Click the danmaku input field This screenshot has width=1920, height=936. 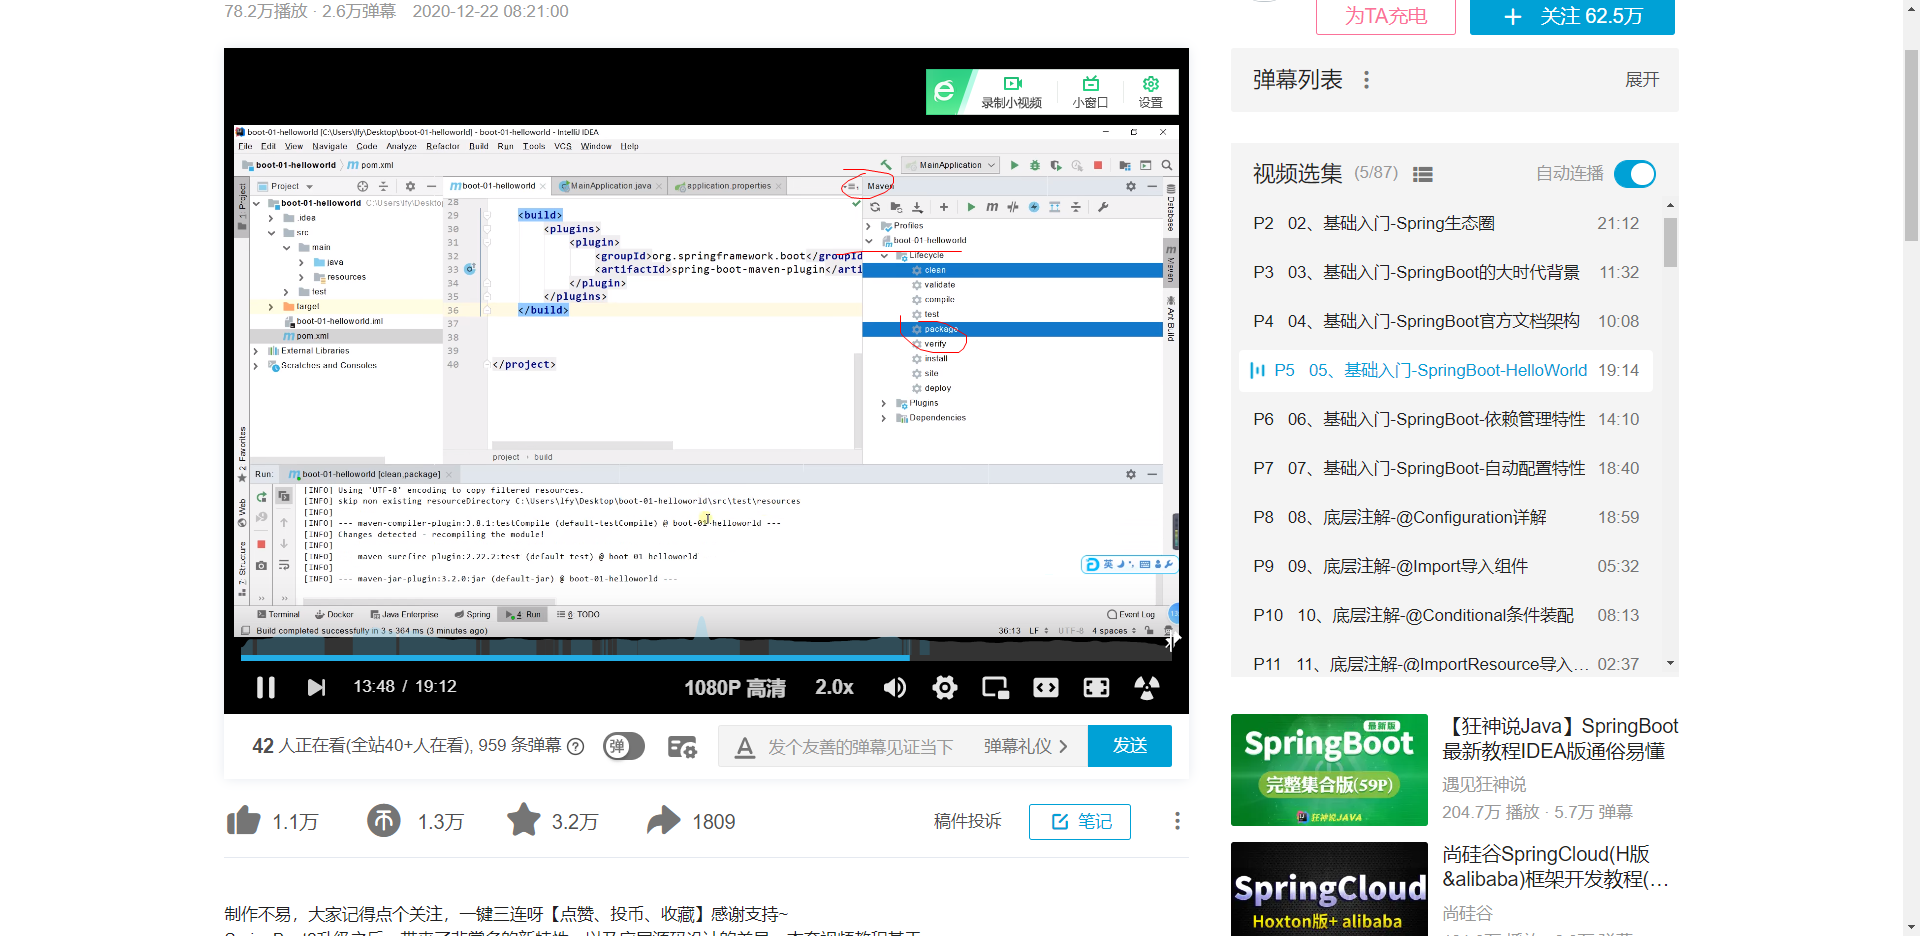(860, 747)
